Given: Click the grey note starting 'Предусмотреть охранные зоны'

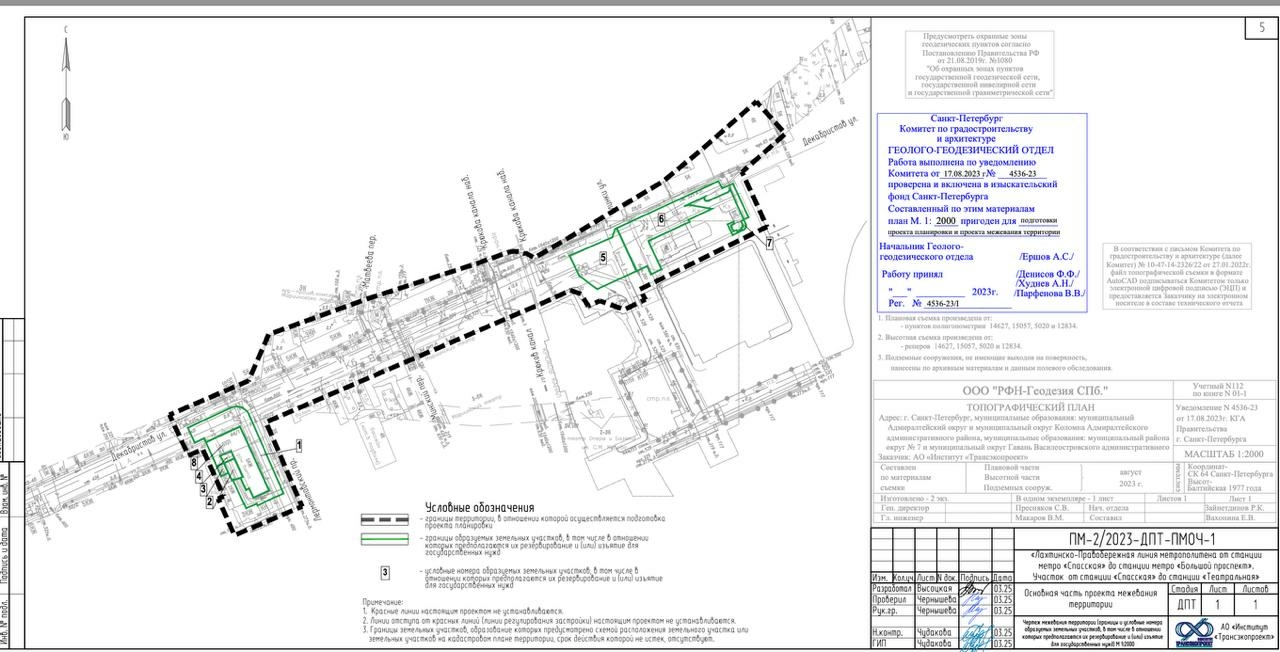Looking at the screenshot, I should (x=979, y=65).
